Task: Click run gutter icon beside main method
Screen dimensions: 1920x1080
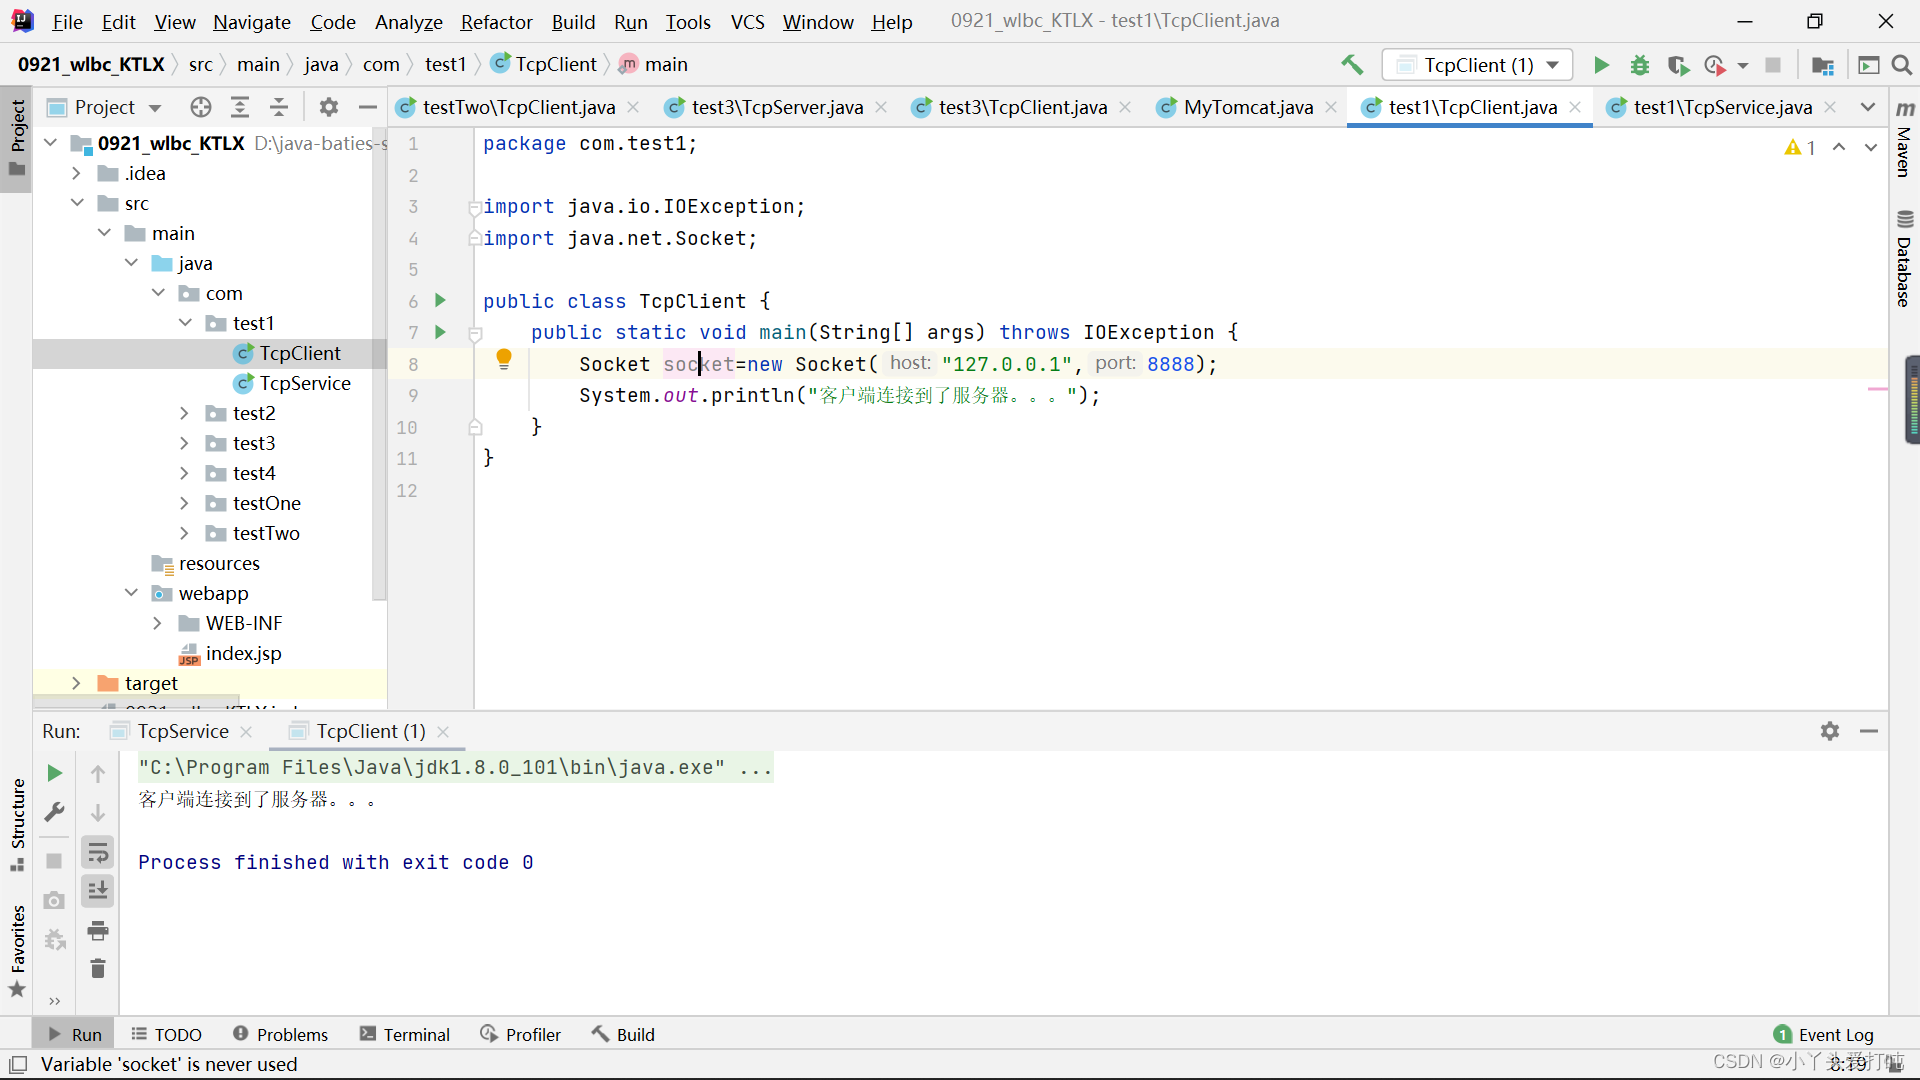Action: pyautogui.click(x=440, y=332)
